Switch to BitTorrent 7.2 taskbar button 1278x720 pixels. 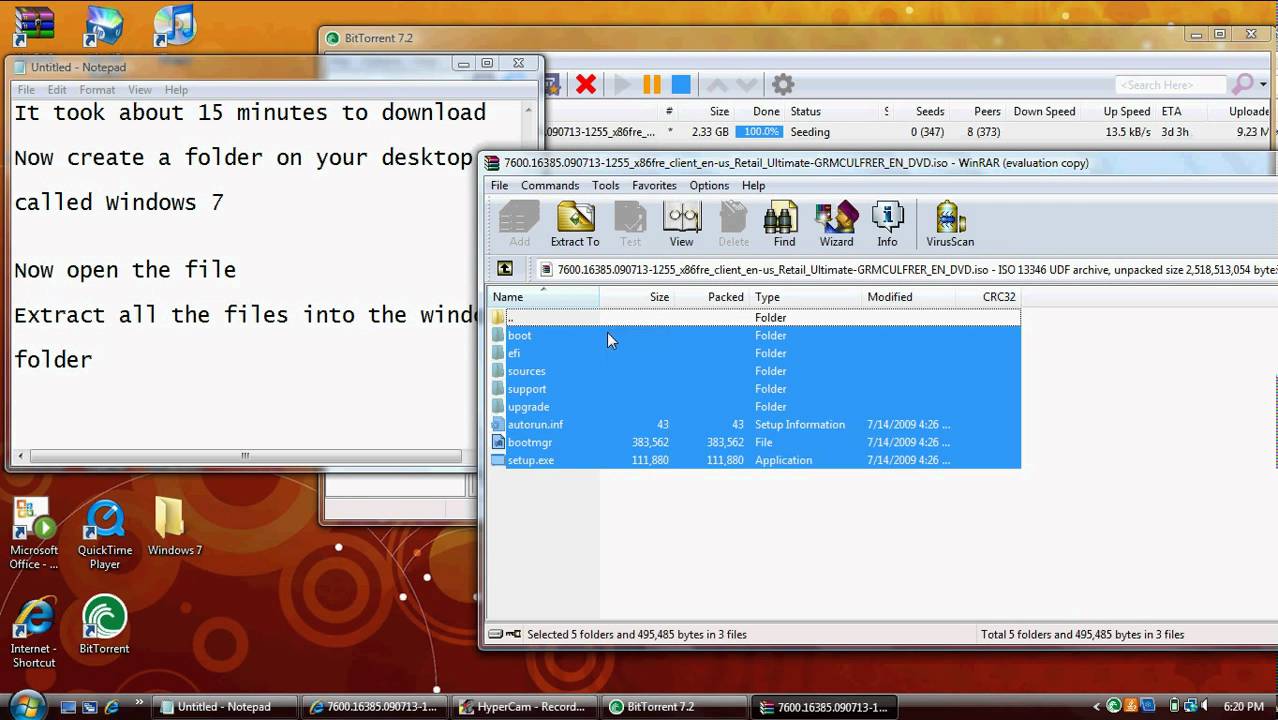pos(676,706)
